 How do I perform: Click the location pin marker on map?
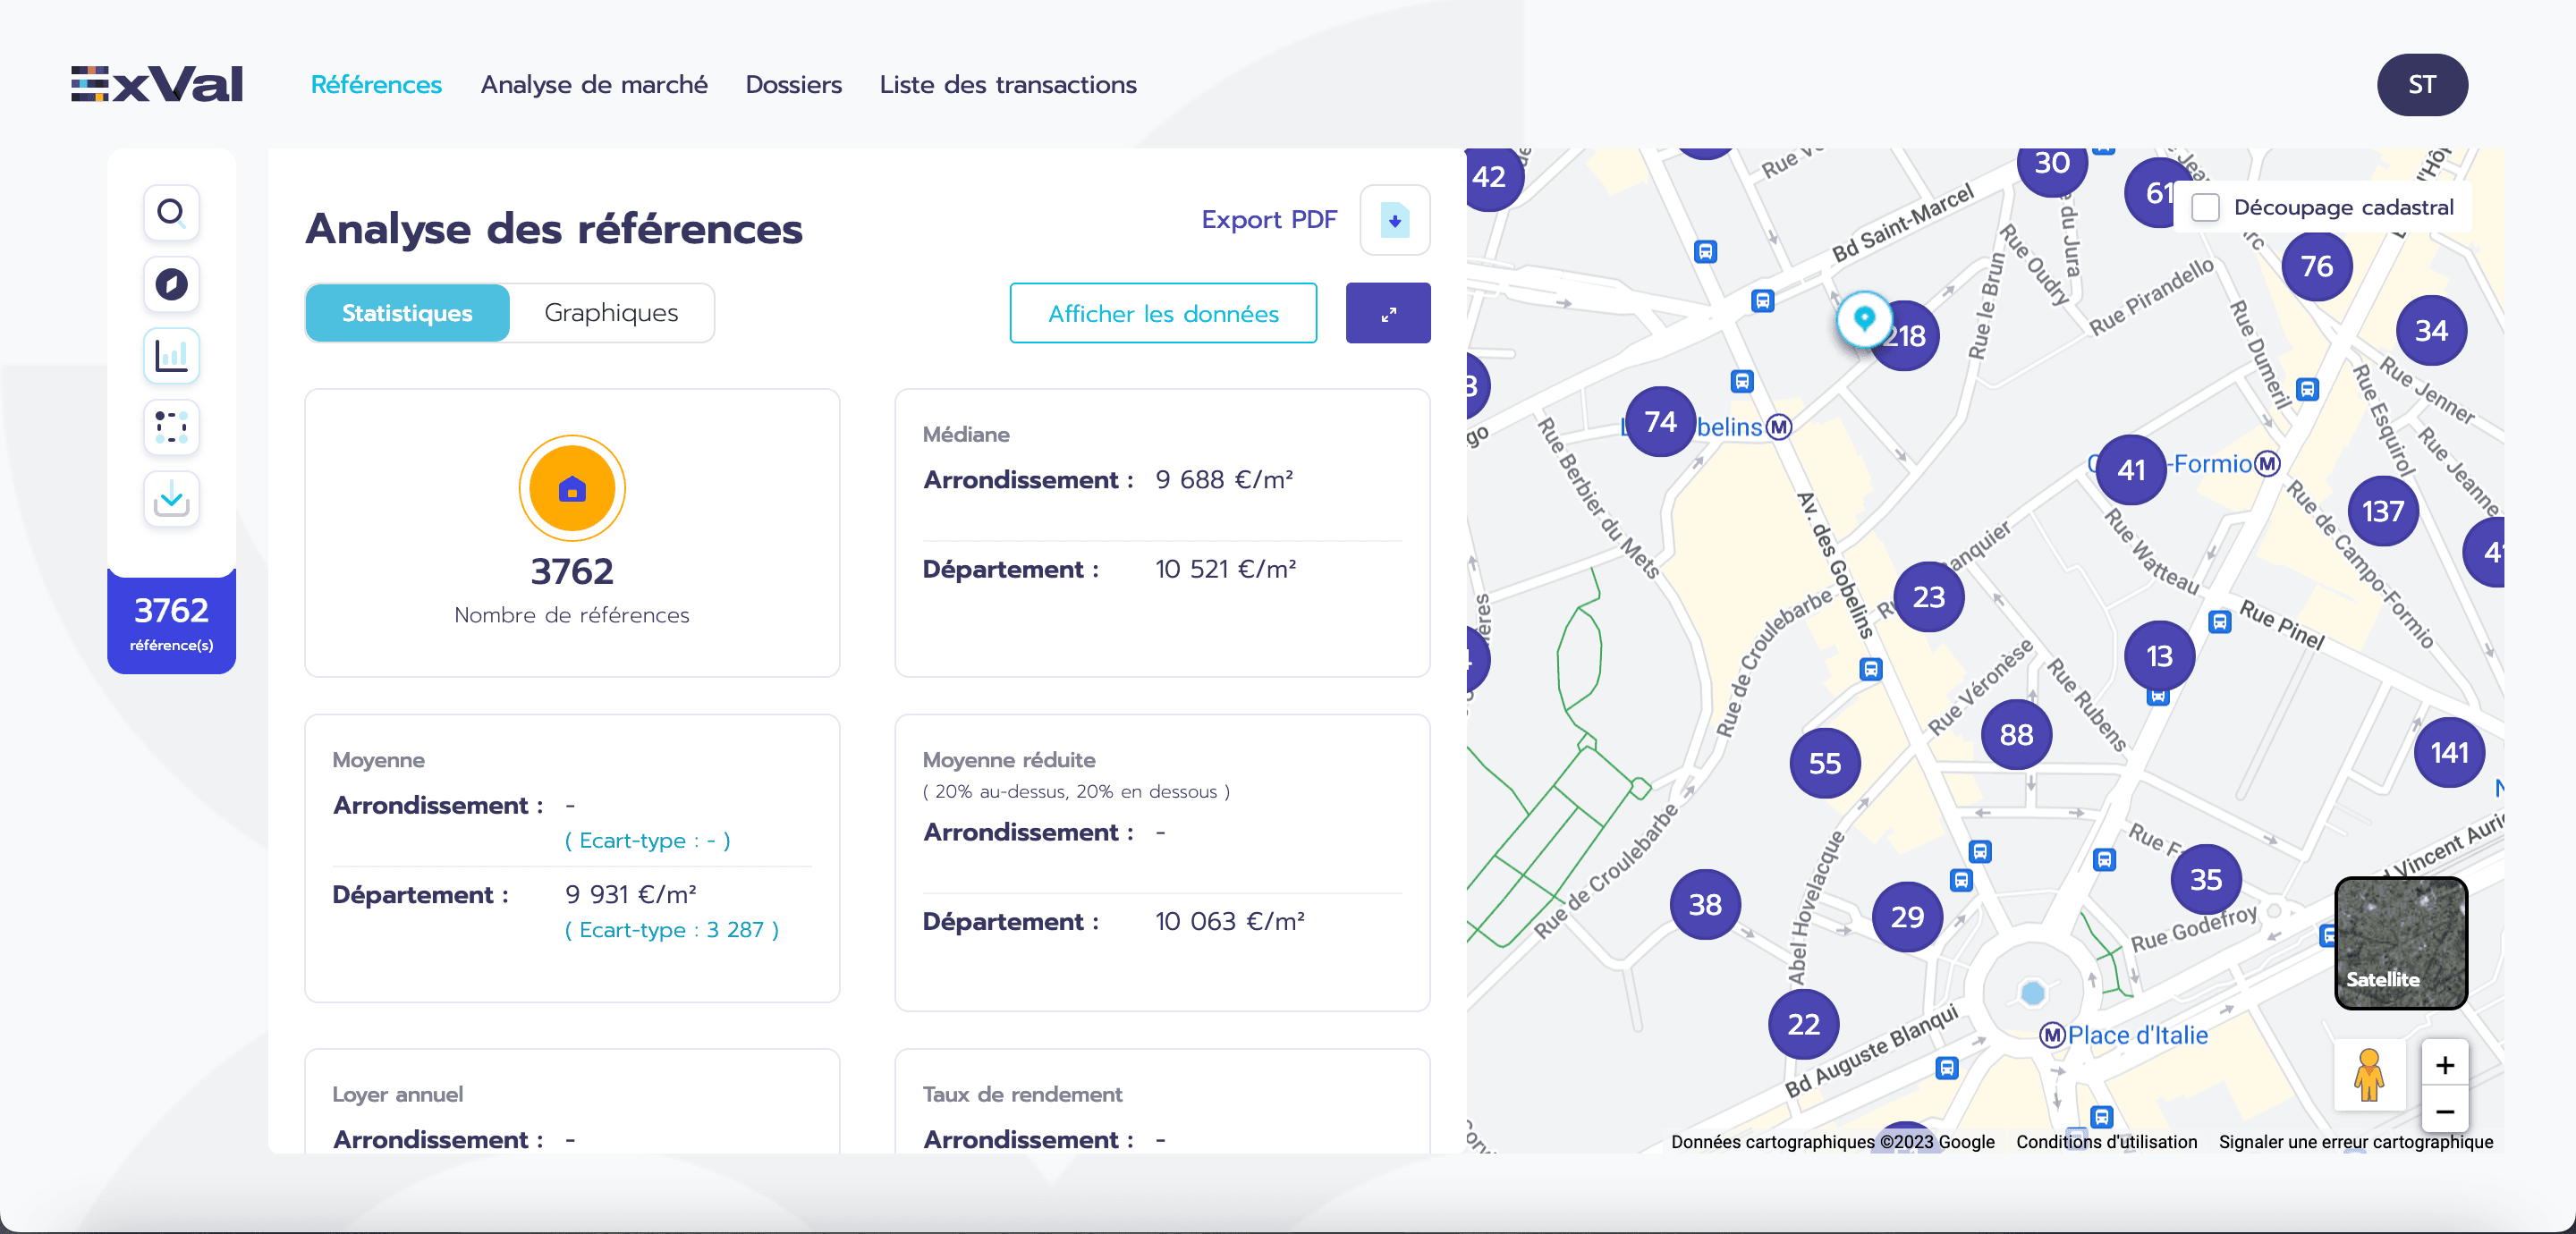tap(1863, 319)
